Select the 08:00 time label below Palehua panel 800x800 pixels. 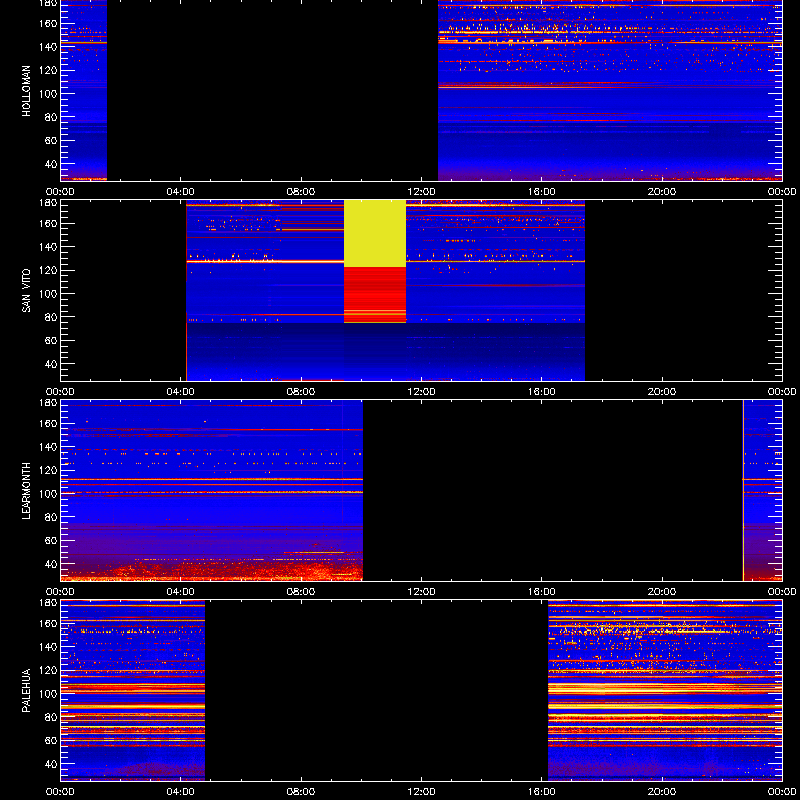(x=301, y=792)
